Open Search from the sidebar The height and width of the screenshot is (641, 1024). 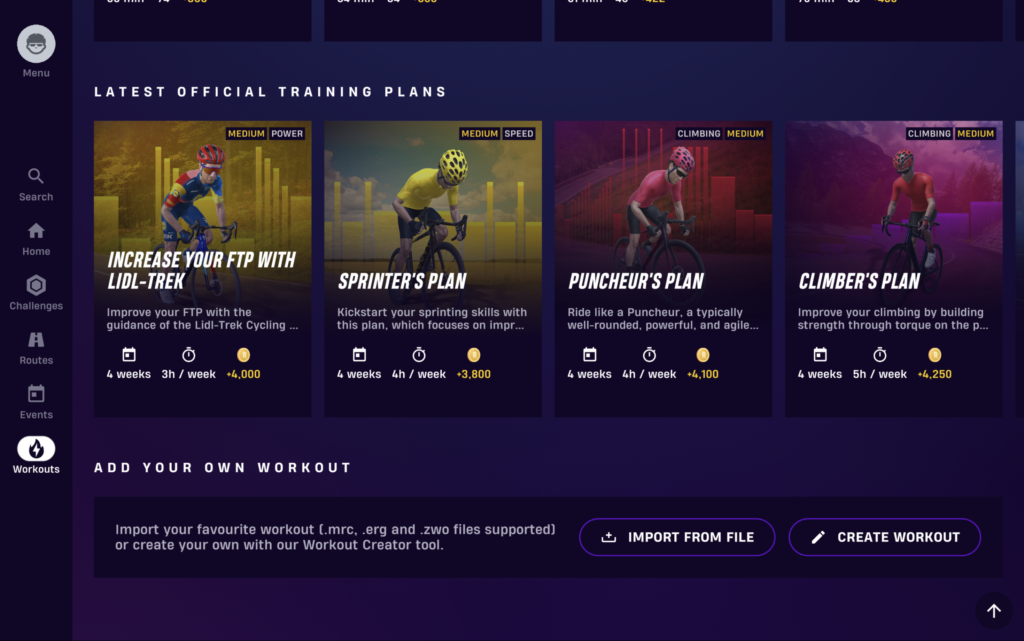(x=36, y=176)
